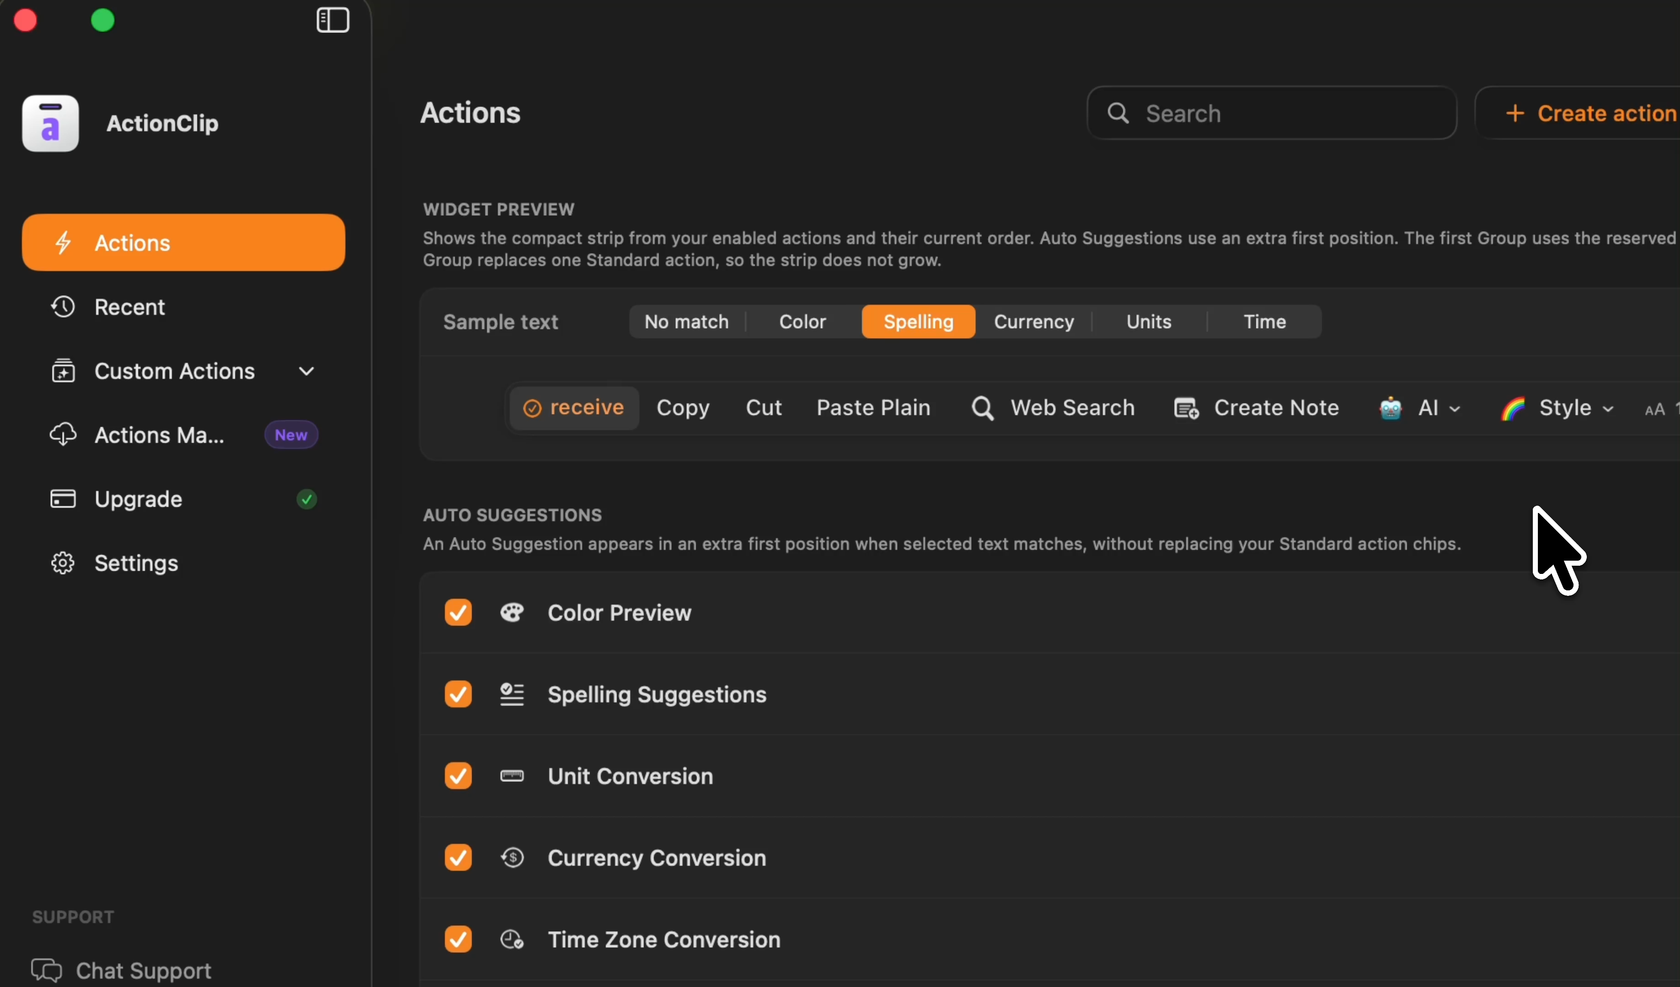Disable Time Zone Conversion checkbox

[x=458, y=939]
